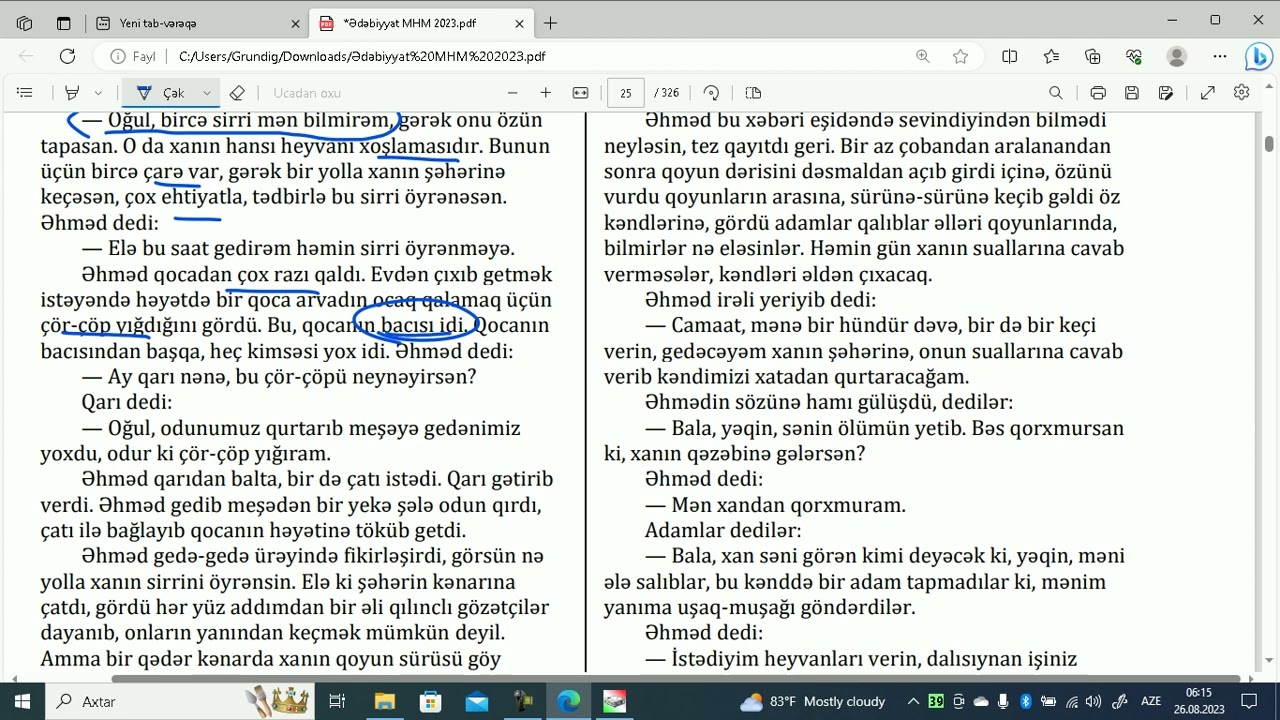
Task: Refresh the current page
Action: point(67,57)
